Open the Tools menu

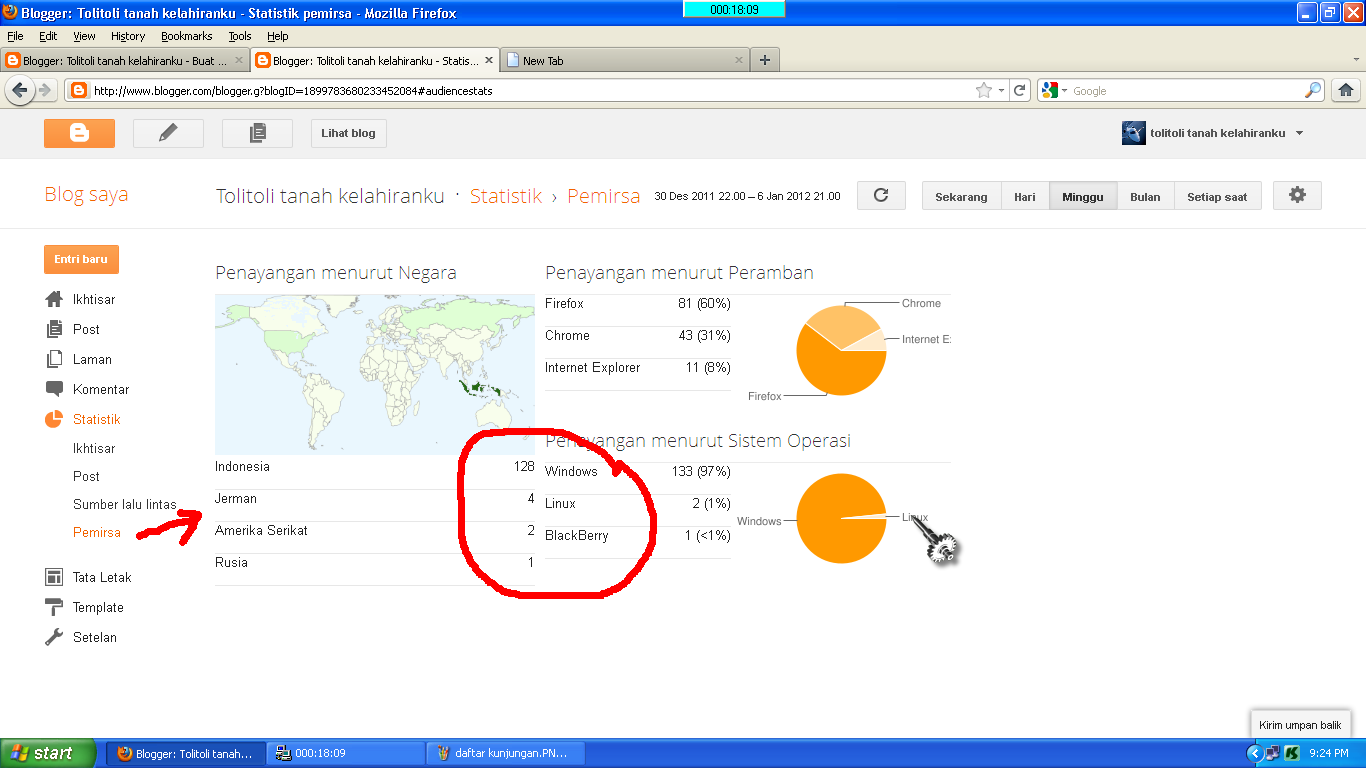240,36
